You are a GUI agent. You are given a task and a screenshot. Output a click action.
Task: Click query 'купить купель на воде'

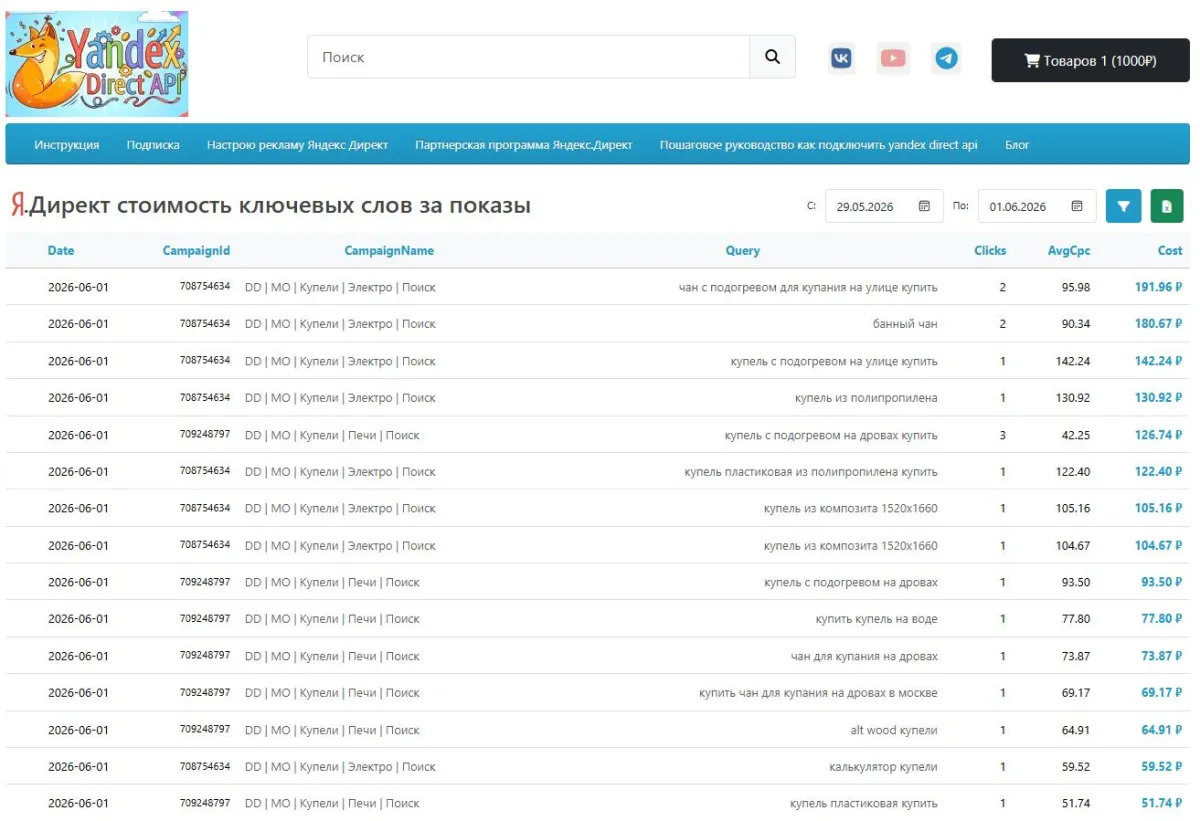click(876, 619)
